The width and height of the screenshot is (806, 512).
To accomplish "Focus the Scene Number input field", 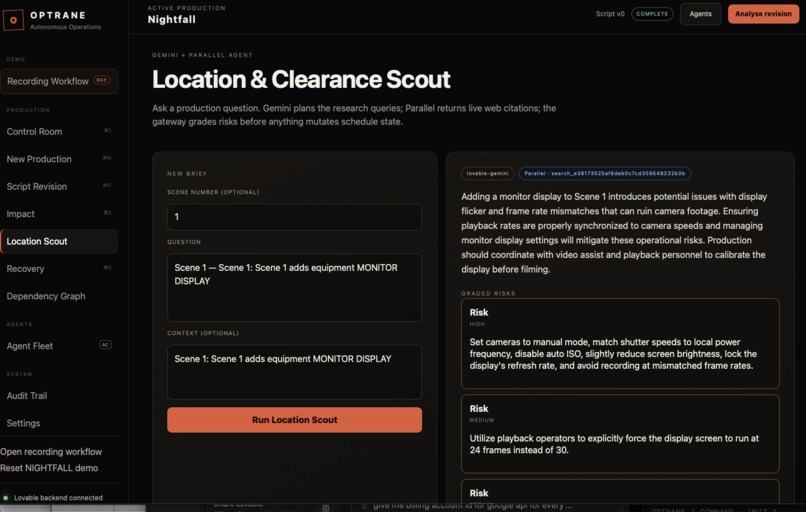I will click(x=295, y=217).
